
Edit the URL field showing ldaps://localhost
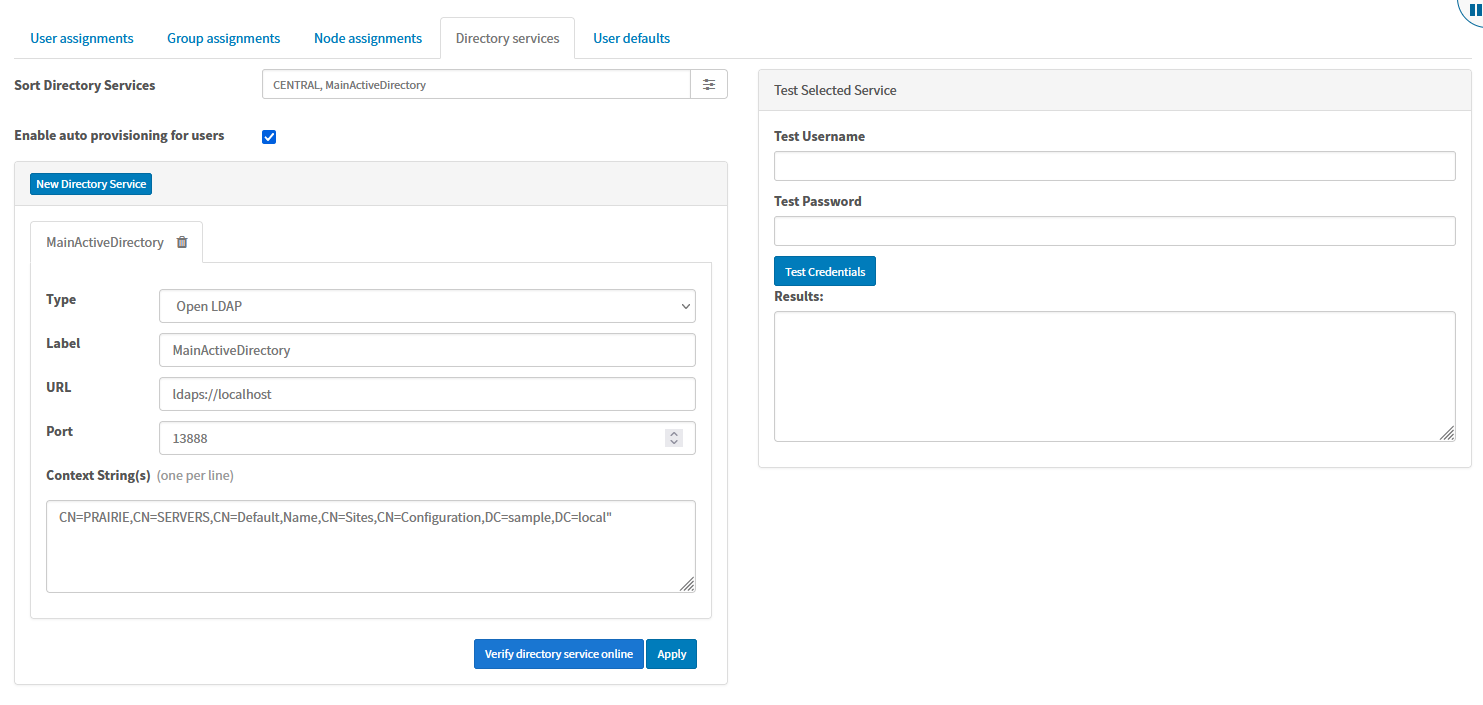pyautogui.click(x=427, y=393)
